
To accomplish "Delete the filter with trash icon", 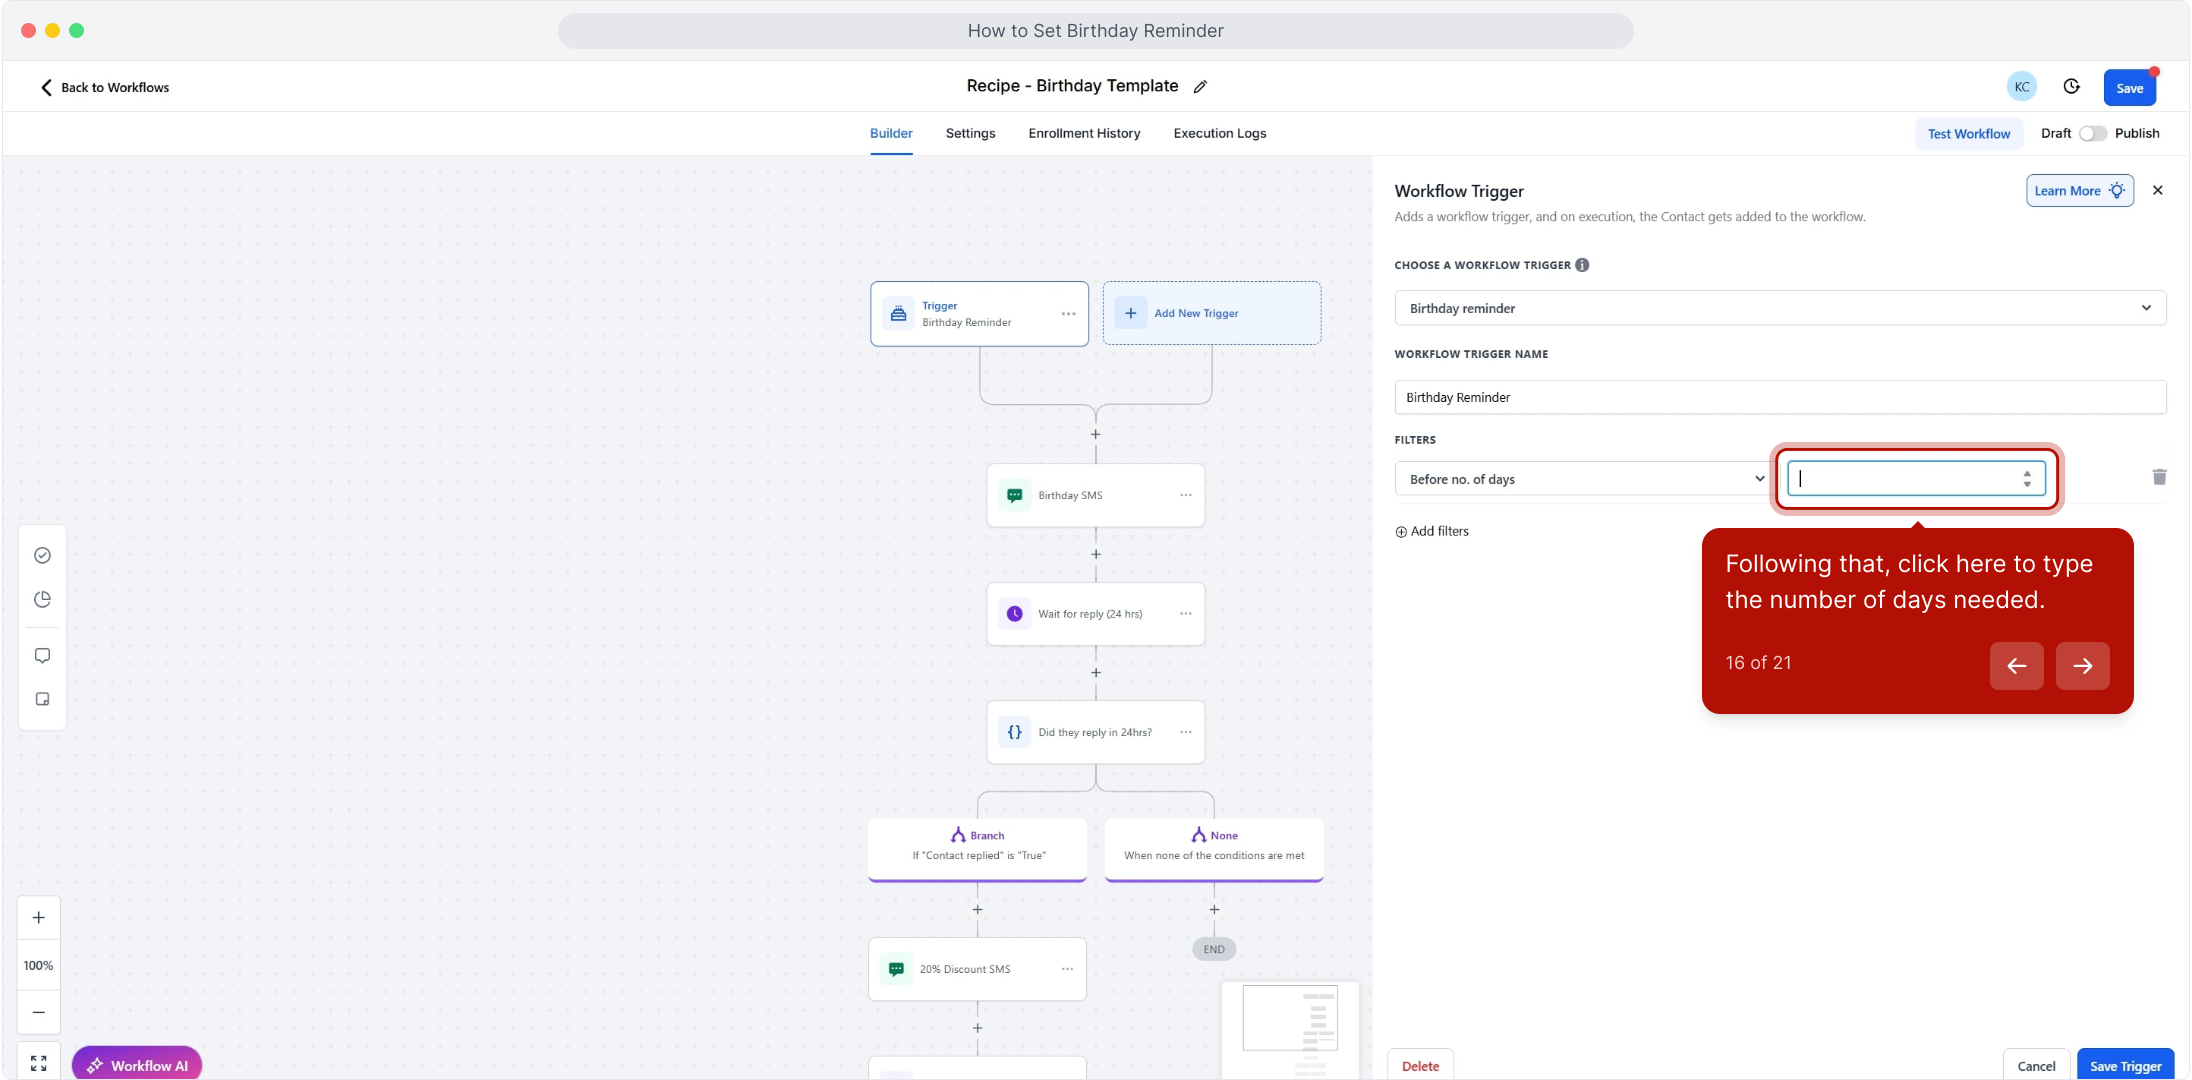I will [x=2159, y=477].
